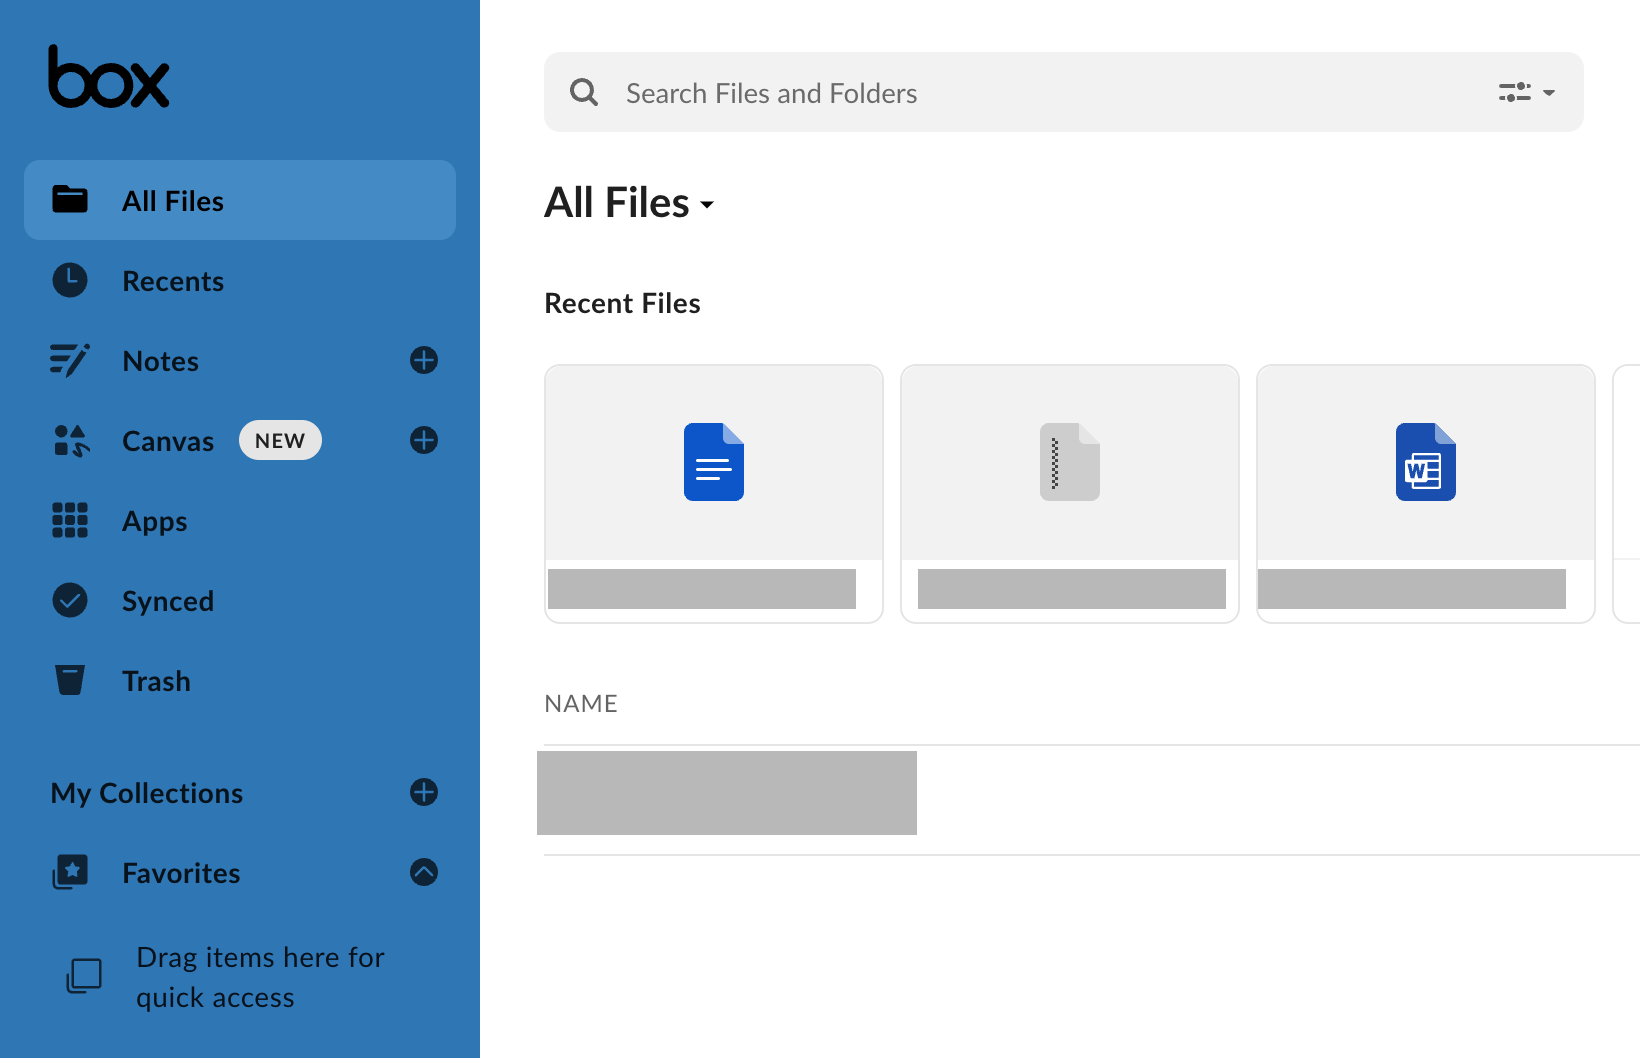
Task: Click the Notes pencil-lines icon
Action: [x=70, y=360]
